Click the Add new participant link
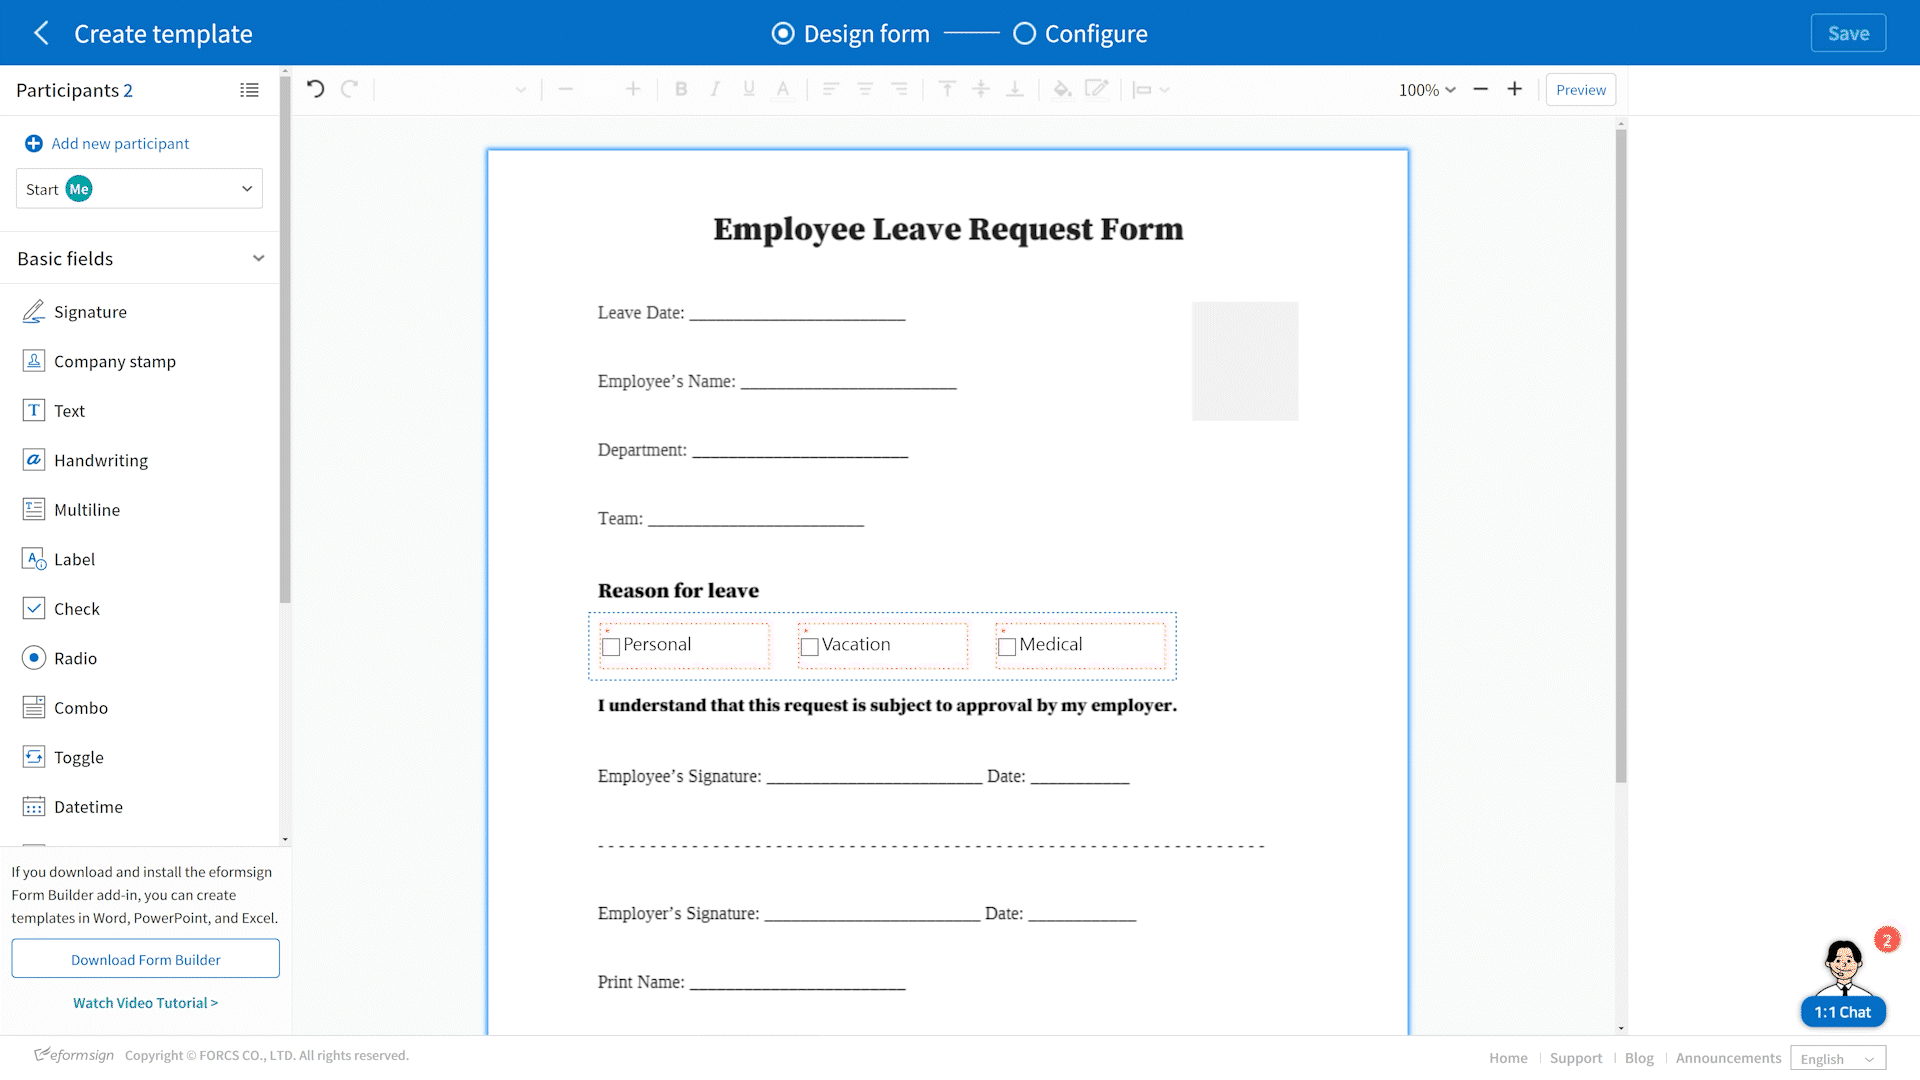The width and height of the screenshot is (1920, 1080). (x=120, y=144)
